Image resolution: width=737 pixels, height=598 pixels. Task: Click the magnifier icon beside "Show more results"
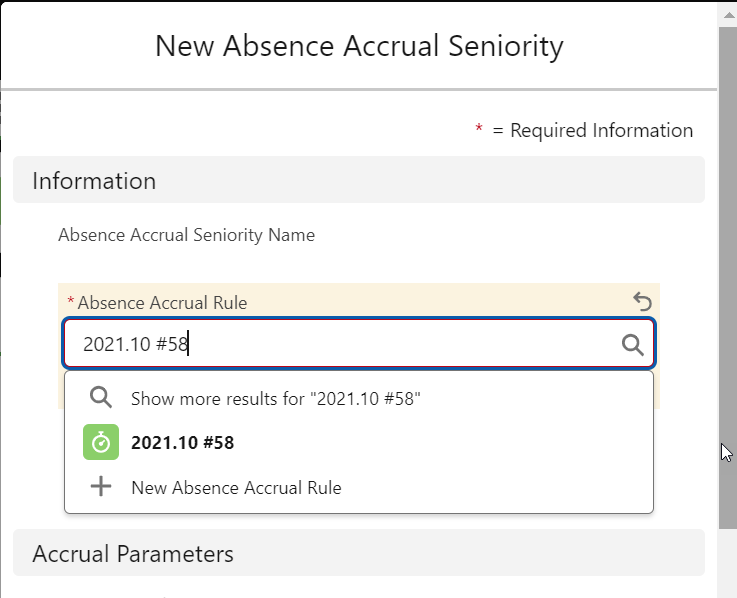point(100,398)
